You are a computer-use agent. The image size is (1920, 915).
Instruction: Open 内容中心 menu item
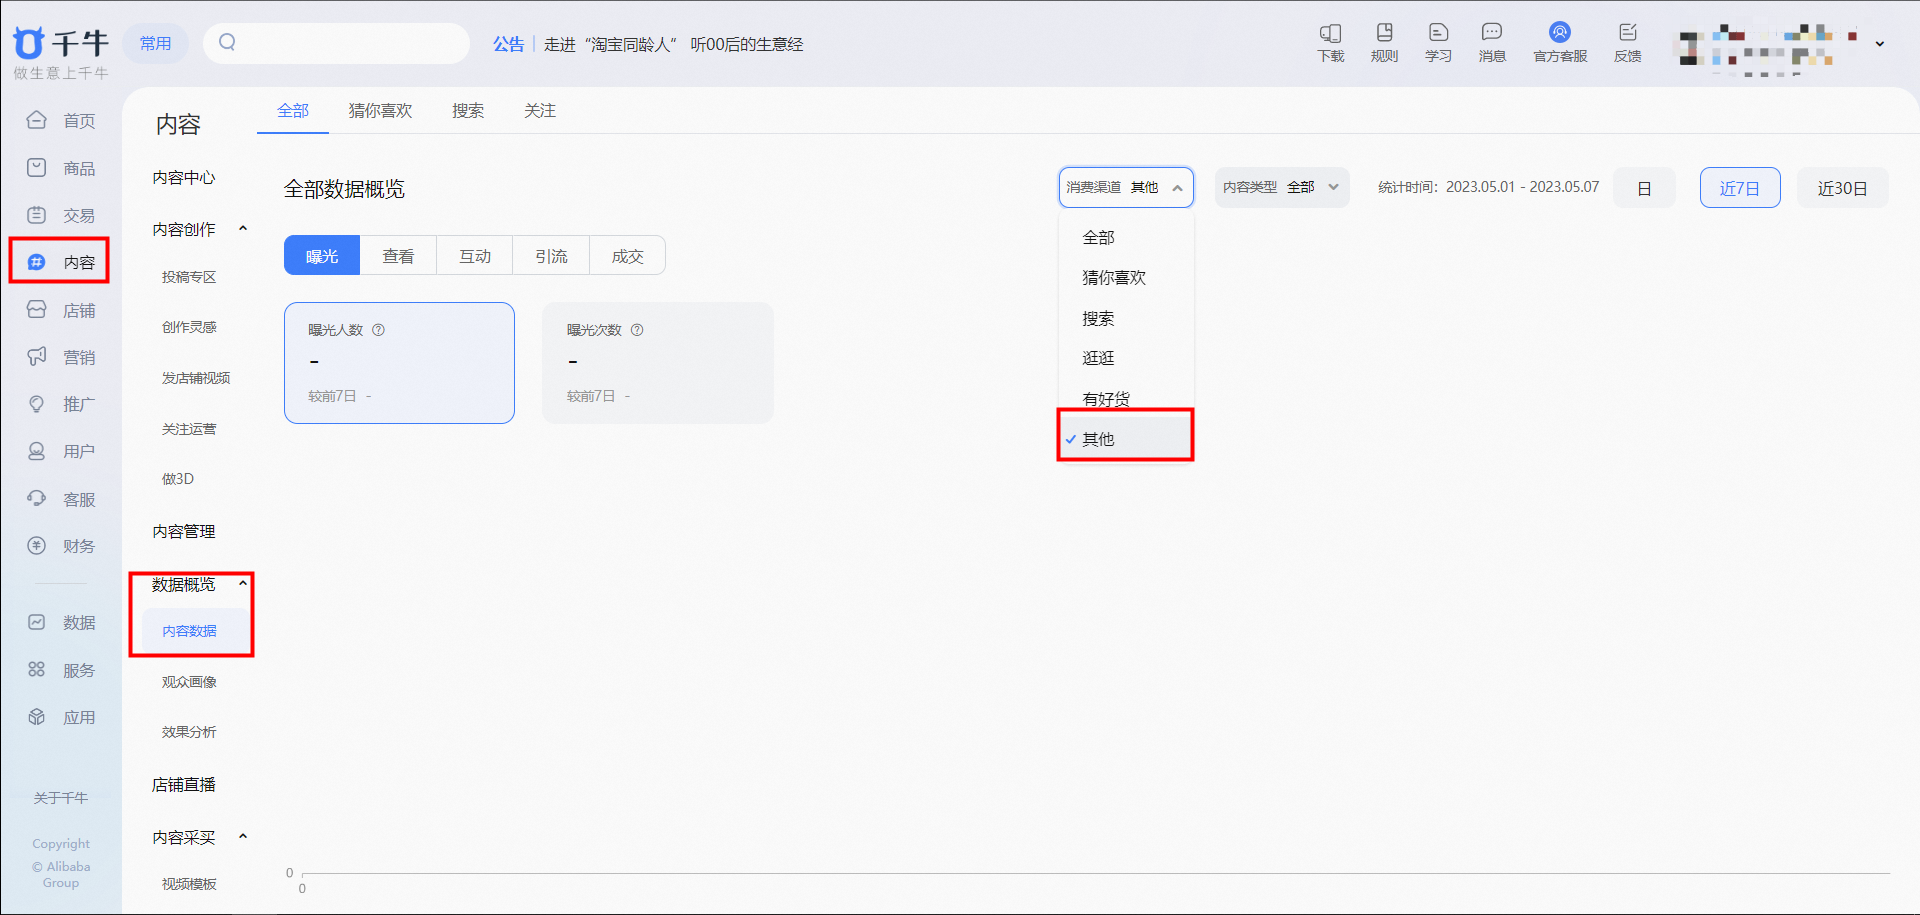click(x=184, y=177)
